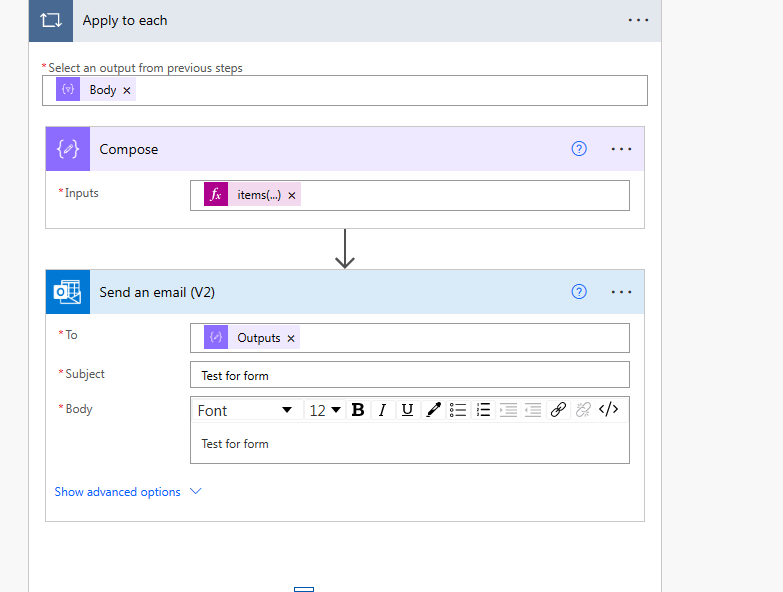Open the Apply to each ellipsis menu
Viewport: 783px width, 592px height.
tap(638, 20)
